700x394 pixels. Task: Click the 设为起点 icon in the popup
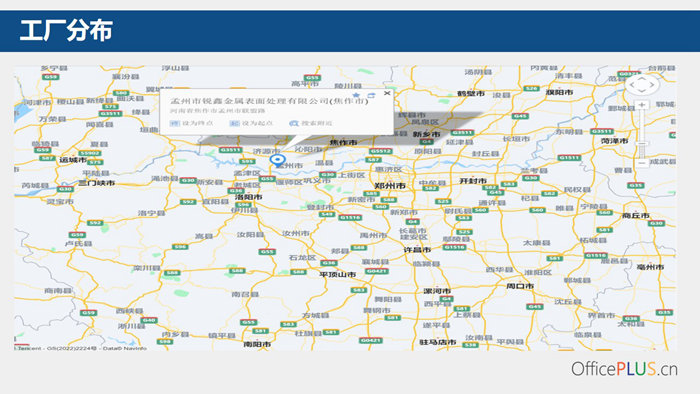[234, 123]
